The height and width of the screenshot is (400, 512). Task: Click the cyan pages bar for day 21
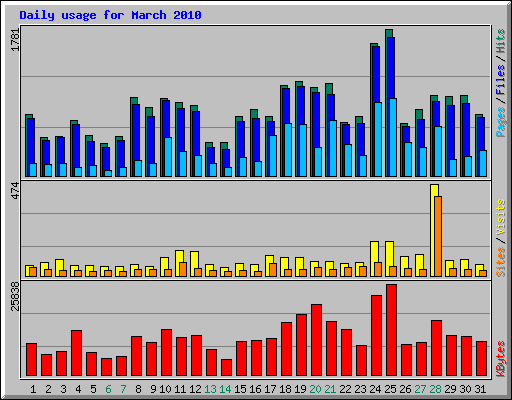point(333,148)
